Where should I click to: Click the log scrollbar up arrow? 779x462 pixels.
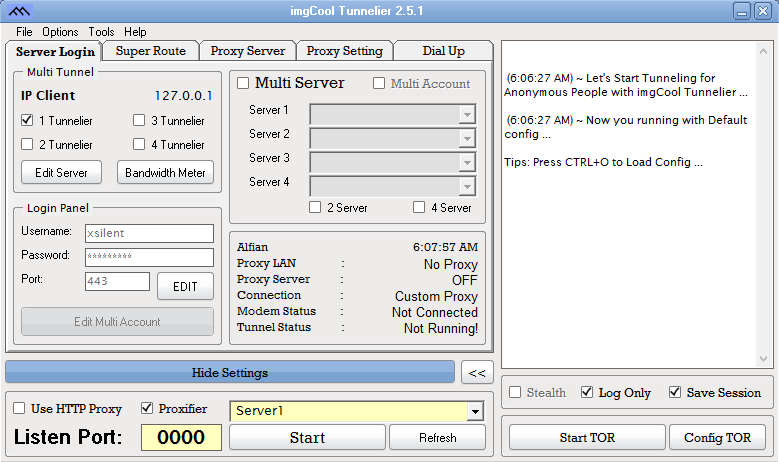(763, 51)
